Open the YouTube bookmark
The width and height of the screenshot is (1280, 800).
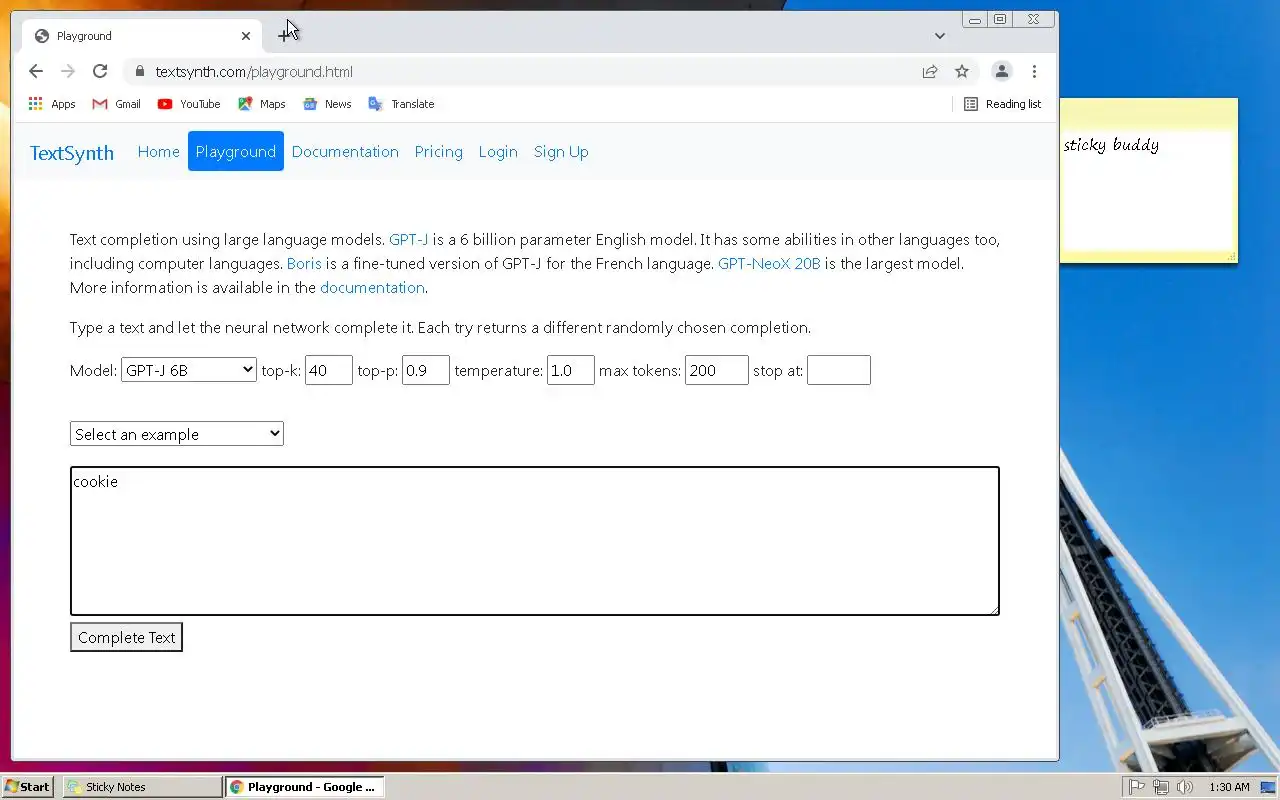coord(189,104)
